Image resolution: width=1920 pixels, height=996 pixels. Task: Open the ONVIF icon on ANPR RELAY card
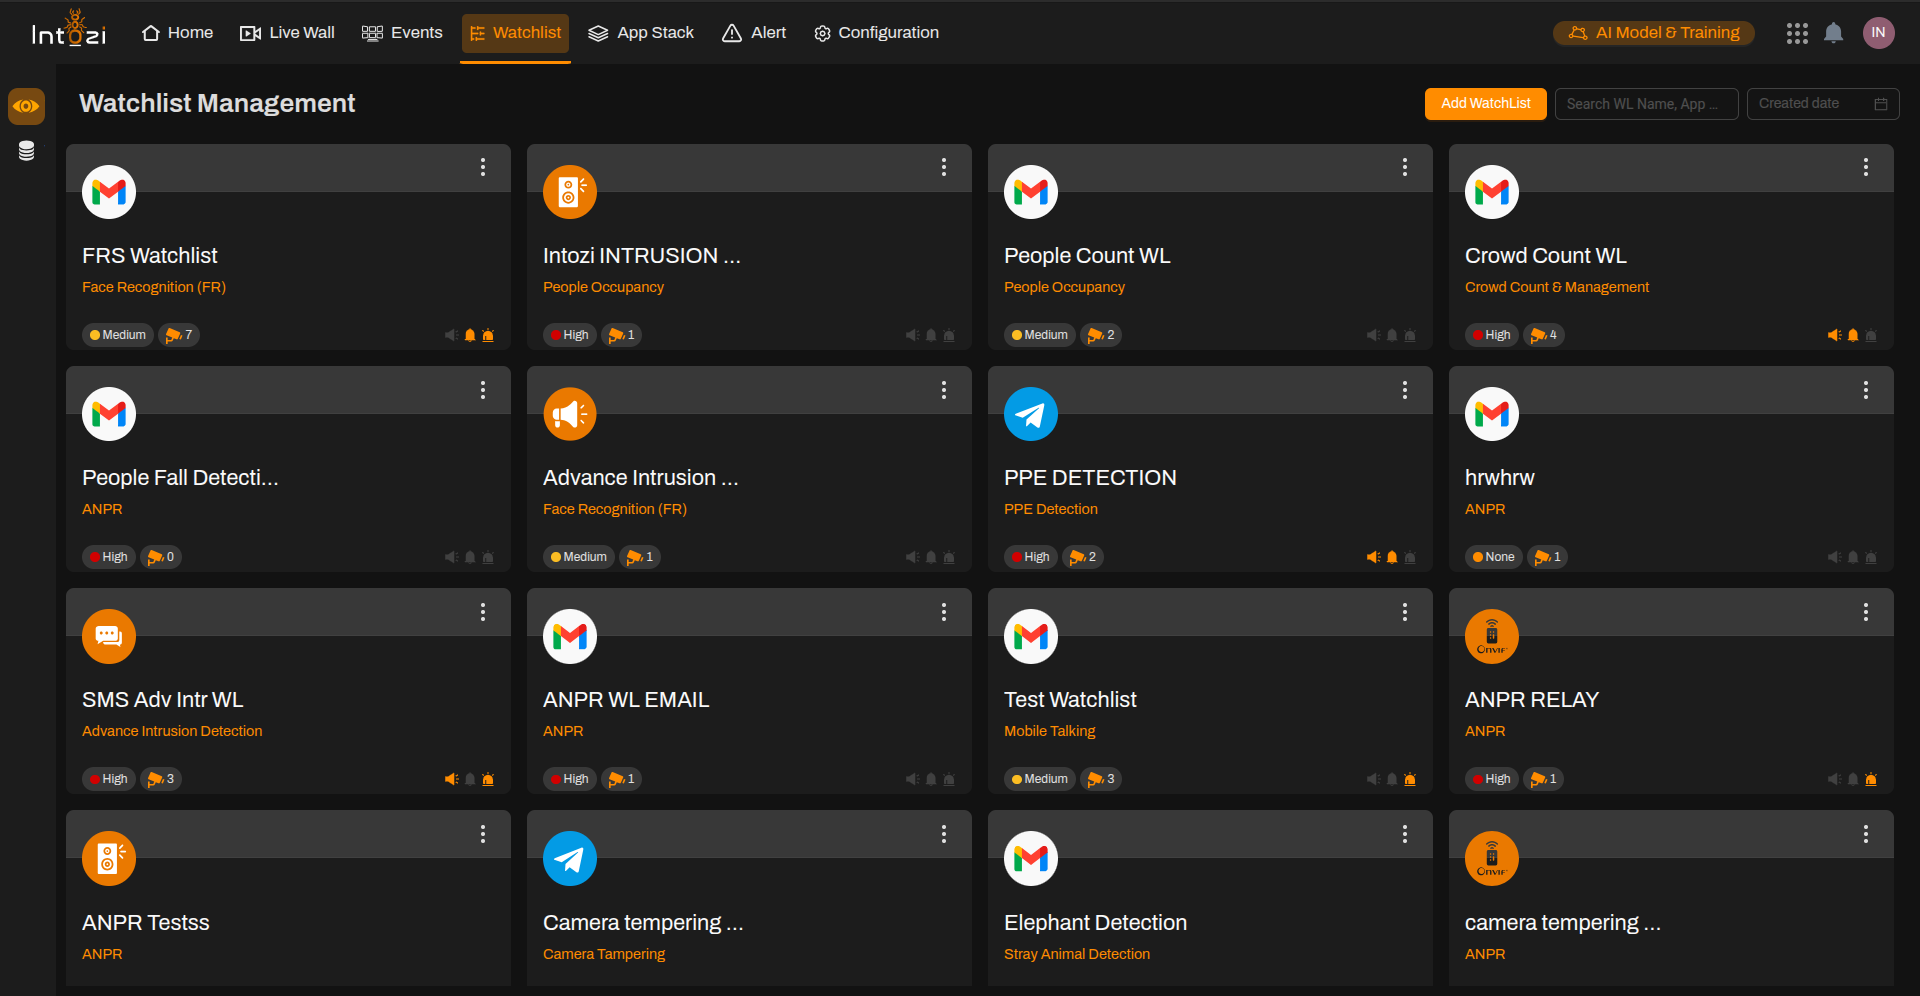pyautogui.click(x=1491, y=636)
